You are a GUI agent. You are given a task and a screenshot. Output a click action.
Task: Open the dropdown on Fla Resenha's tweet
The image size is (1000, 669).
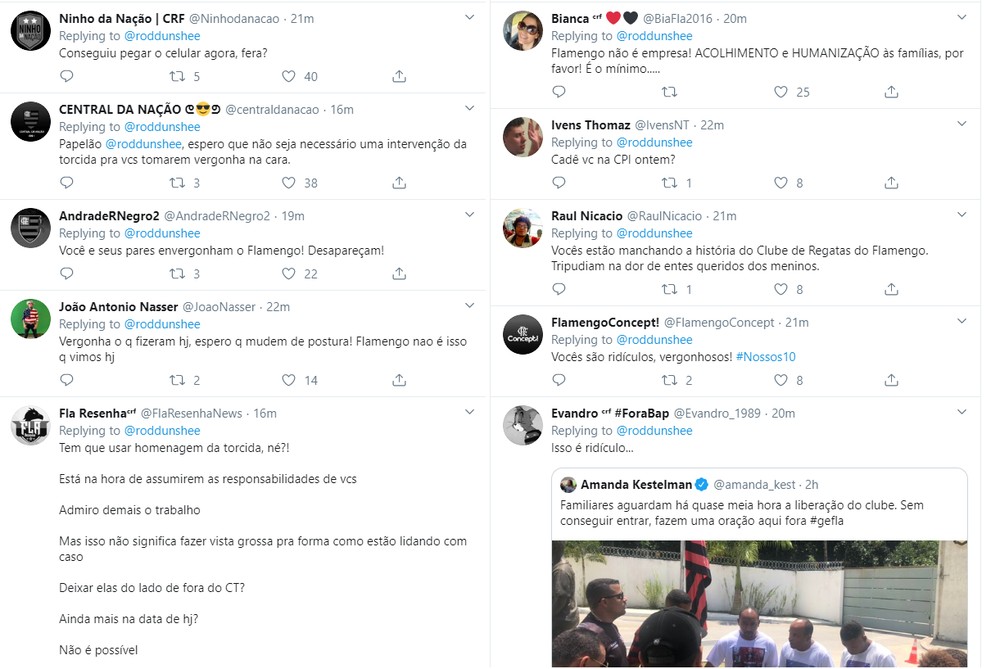(x=470, y=412)
